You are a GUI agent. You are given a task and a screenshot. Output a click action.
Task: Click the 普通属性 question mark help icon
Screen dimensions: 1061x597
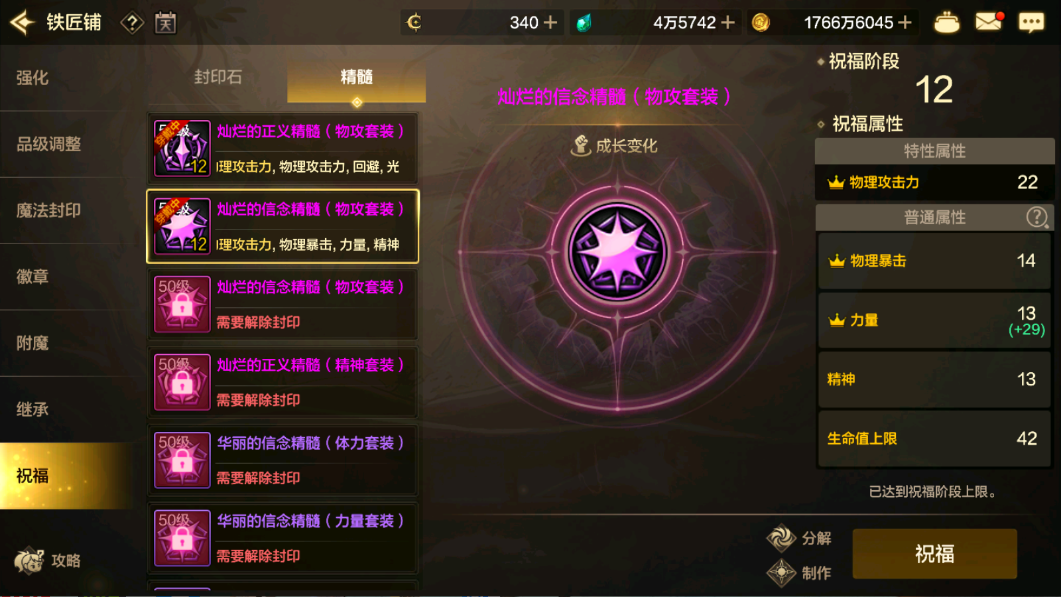[1036, 217]
